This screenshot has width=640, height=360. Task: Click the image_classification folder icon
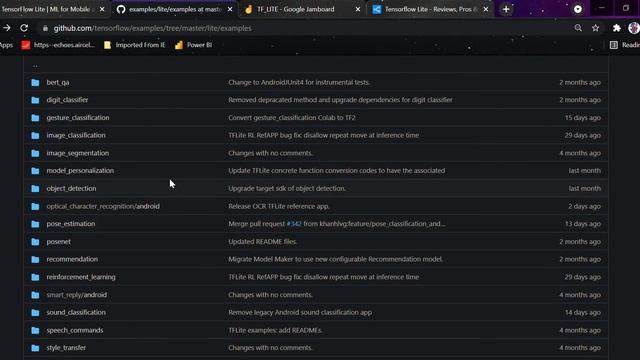36,136
